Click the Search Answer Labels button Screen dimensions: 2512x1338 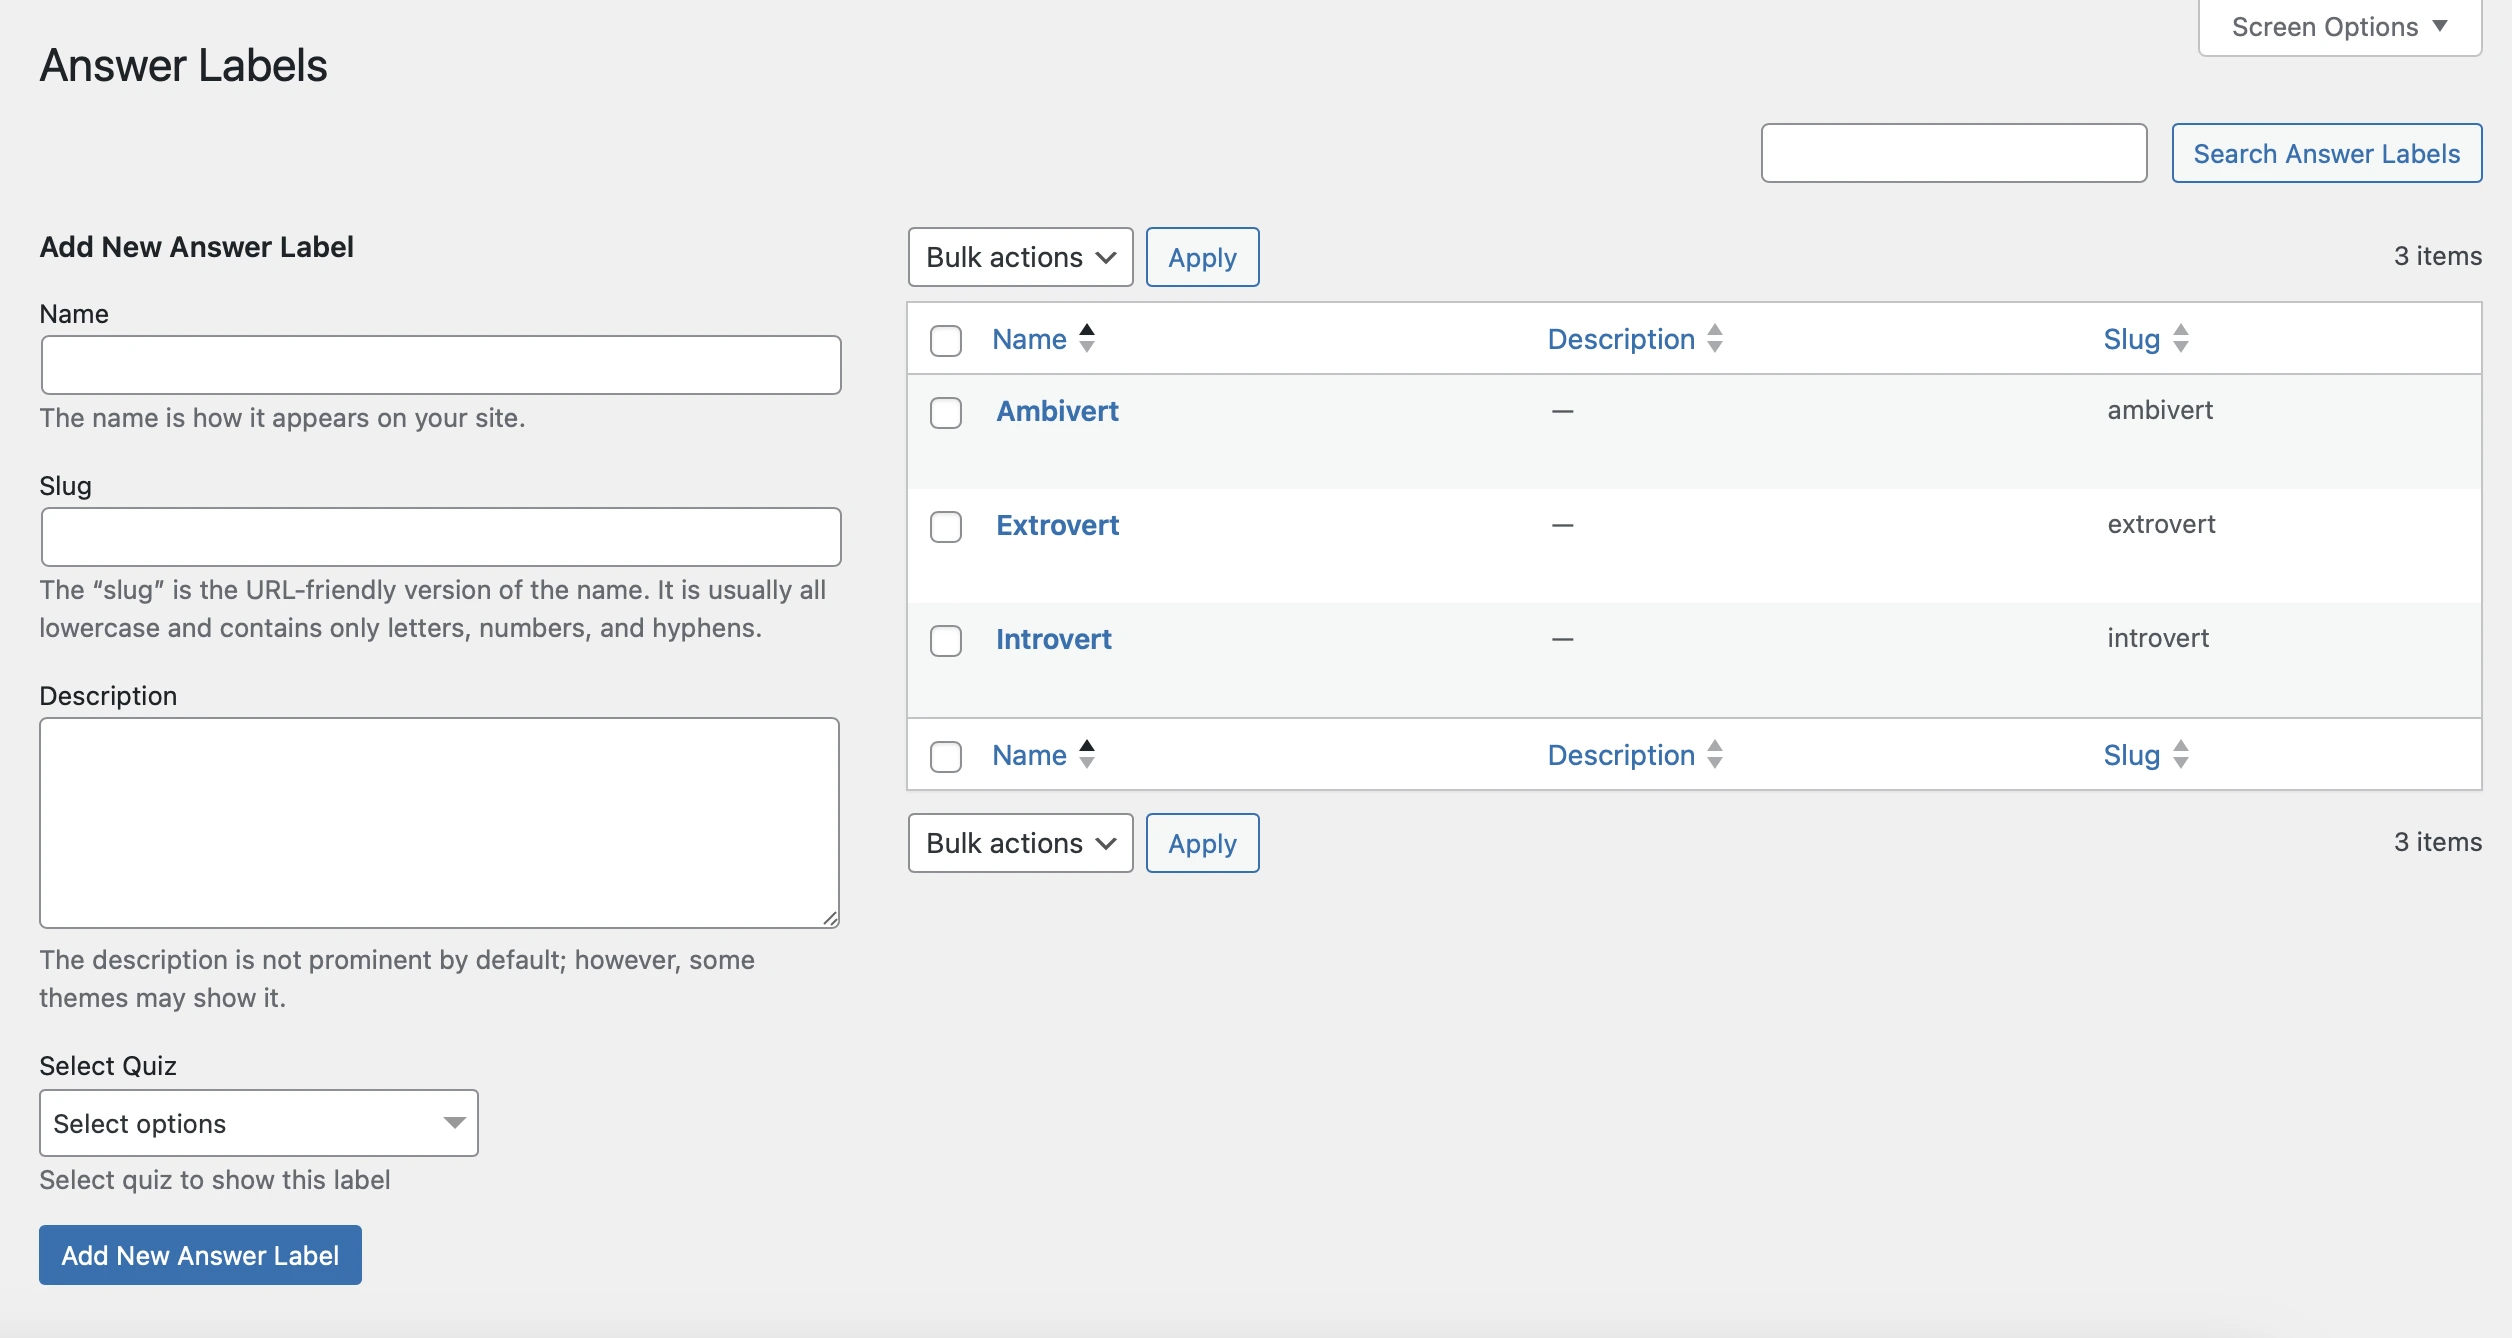pyautogui.click(x=2326, y=154)
